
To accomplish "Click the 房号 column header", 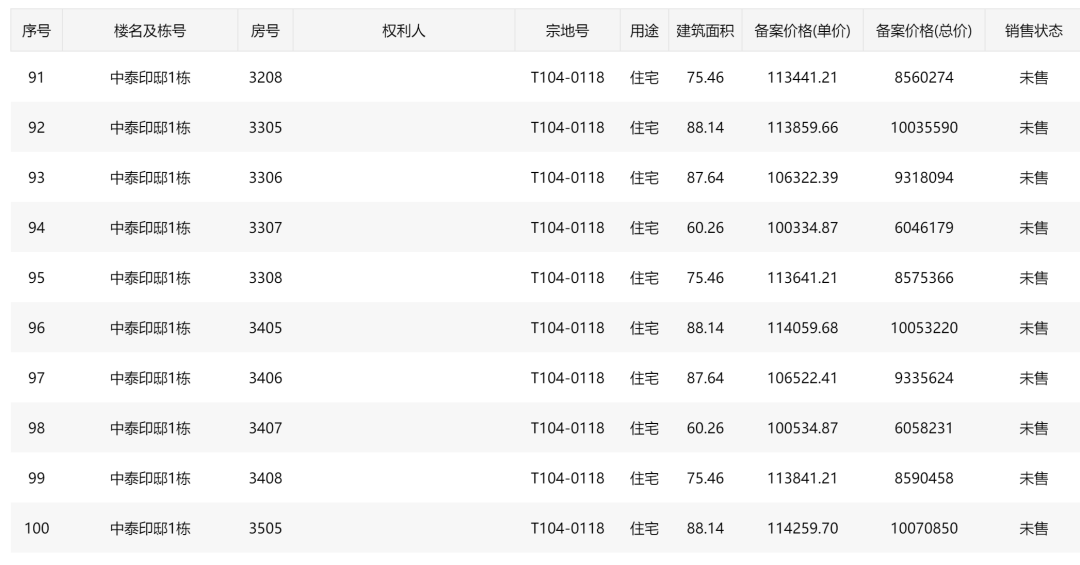I will click(265, 31).
